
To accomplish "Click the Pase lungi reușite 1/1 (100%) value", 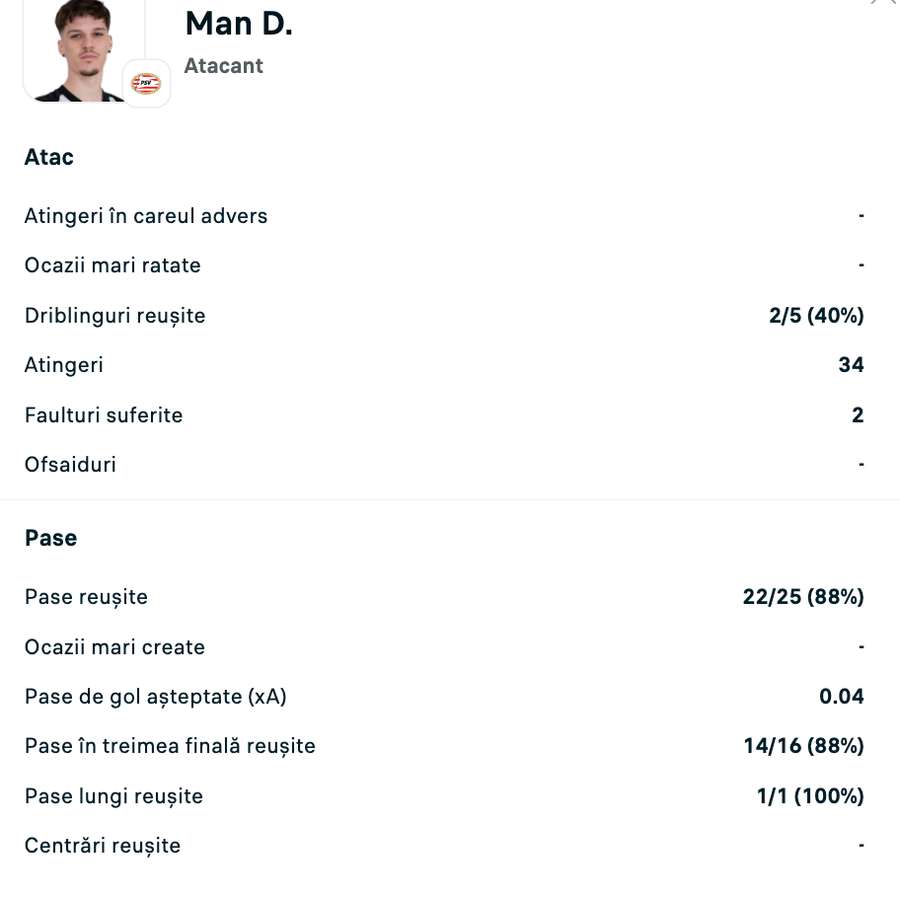I will coord(810,796).
